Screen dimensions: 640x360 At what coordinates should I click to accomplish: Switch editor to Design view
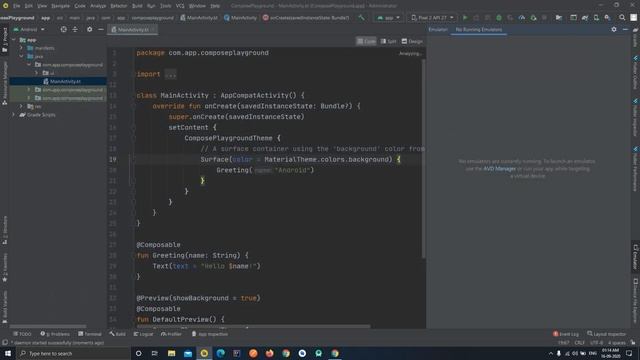(x=412, y=41)
